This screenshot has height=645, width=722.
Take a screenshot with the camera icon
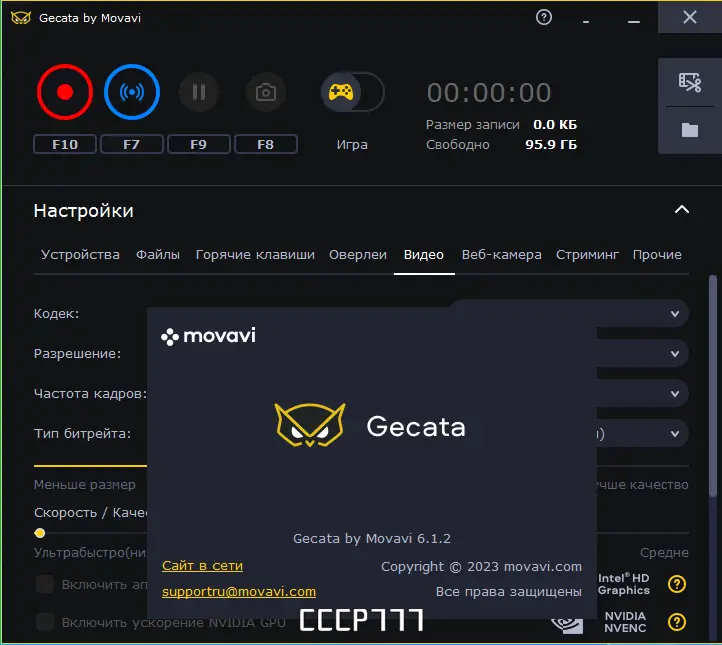tap(266, 92)
